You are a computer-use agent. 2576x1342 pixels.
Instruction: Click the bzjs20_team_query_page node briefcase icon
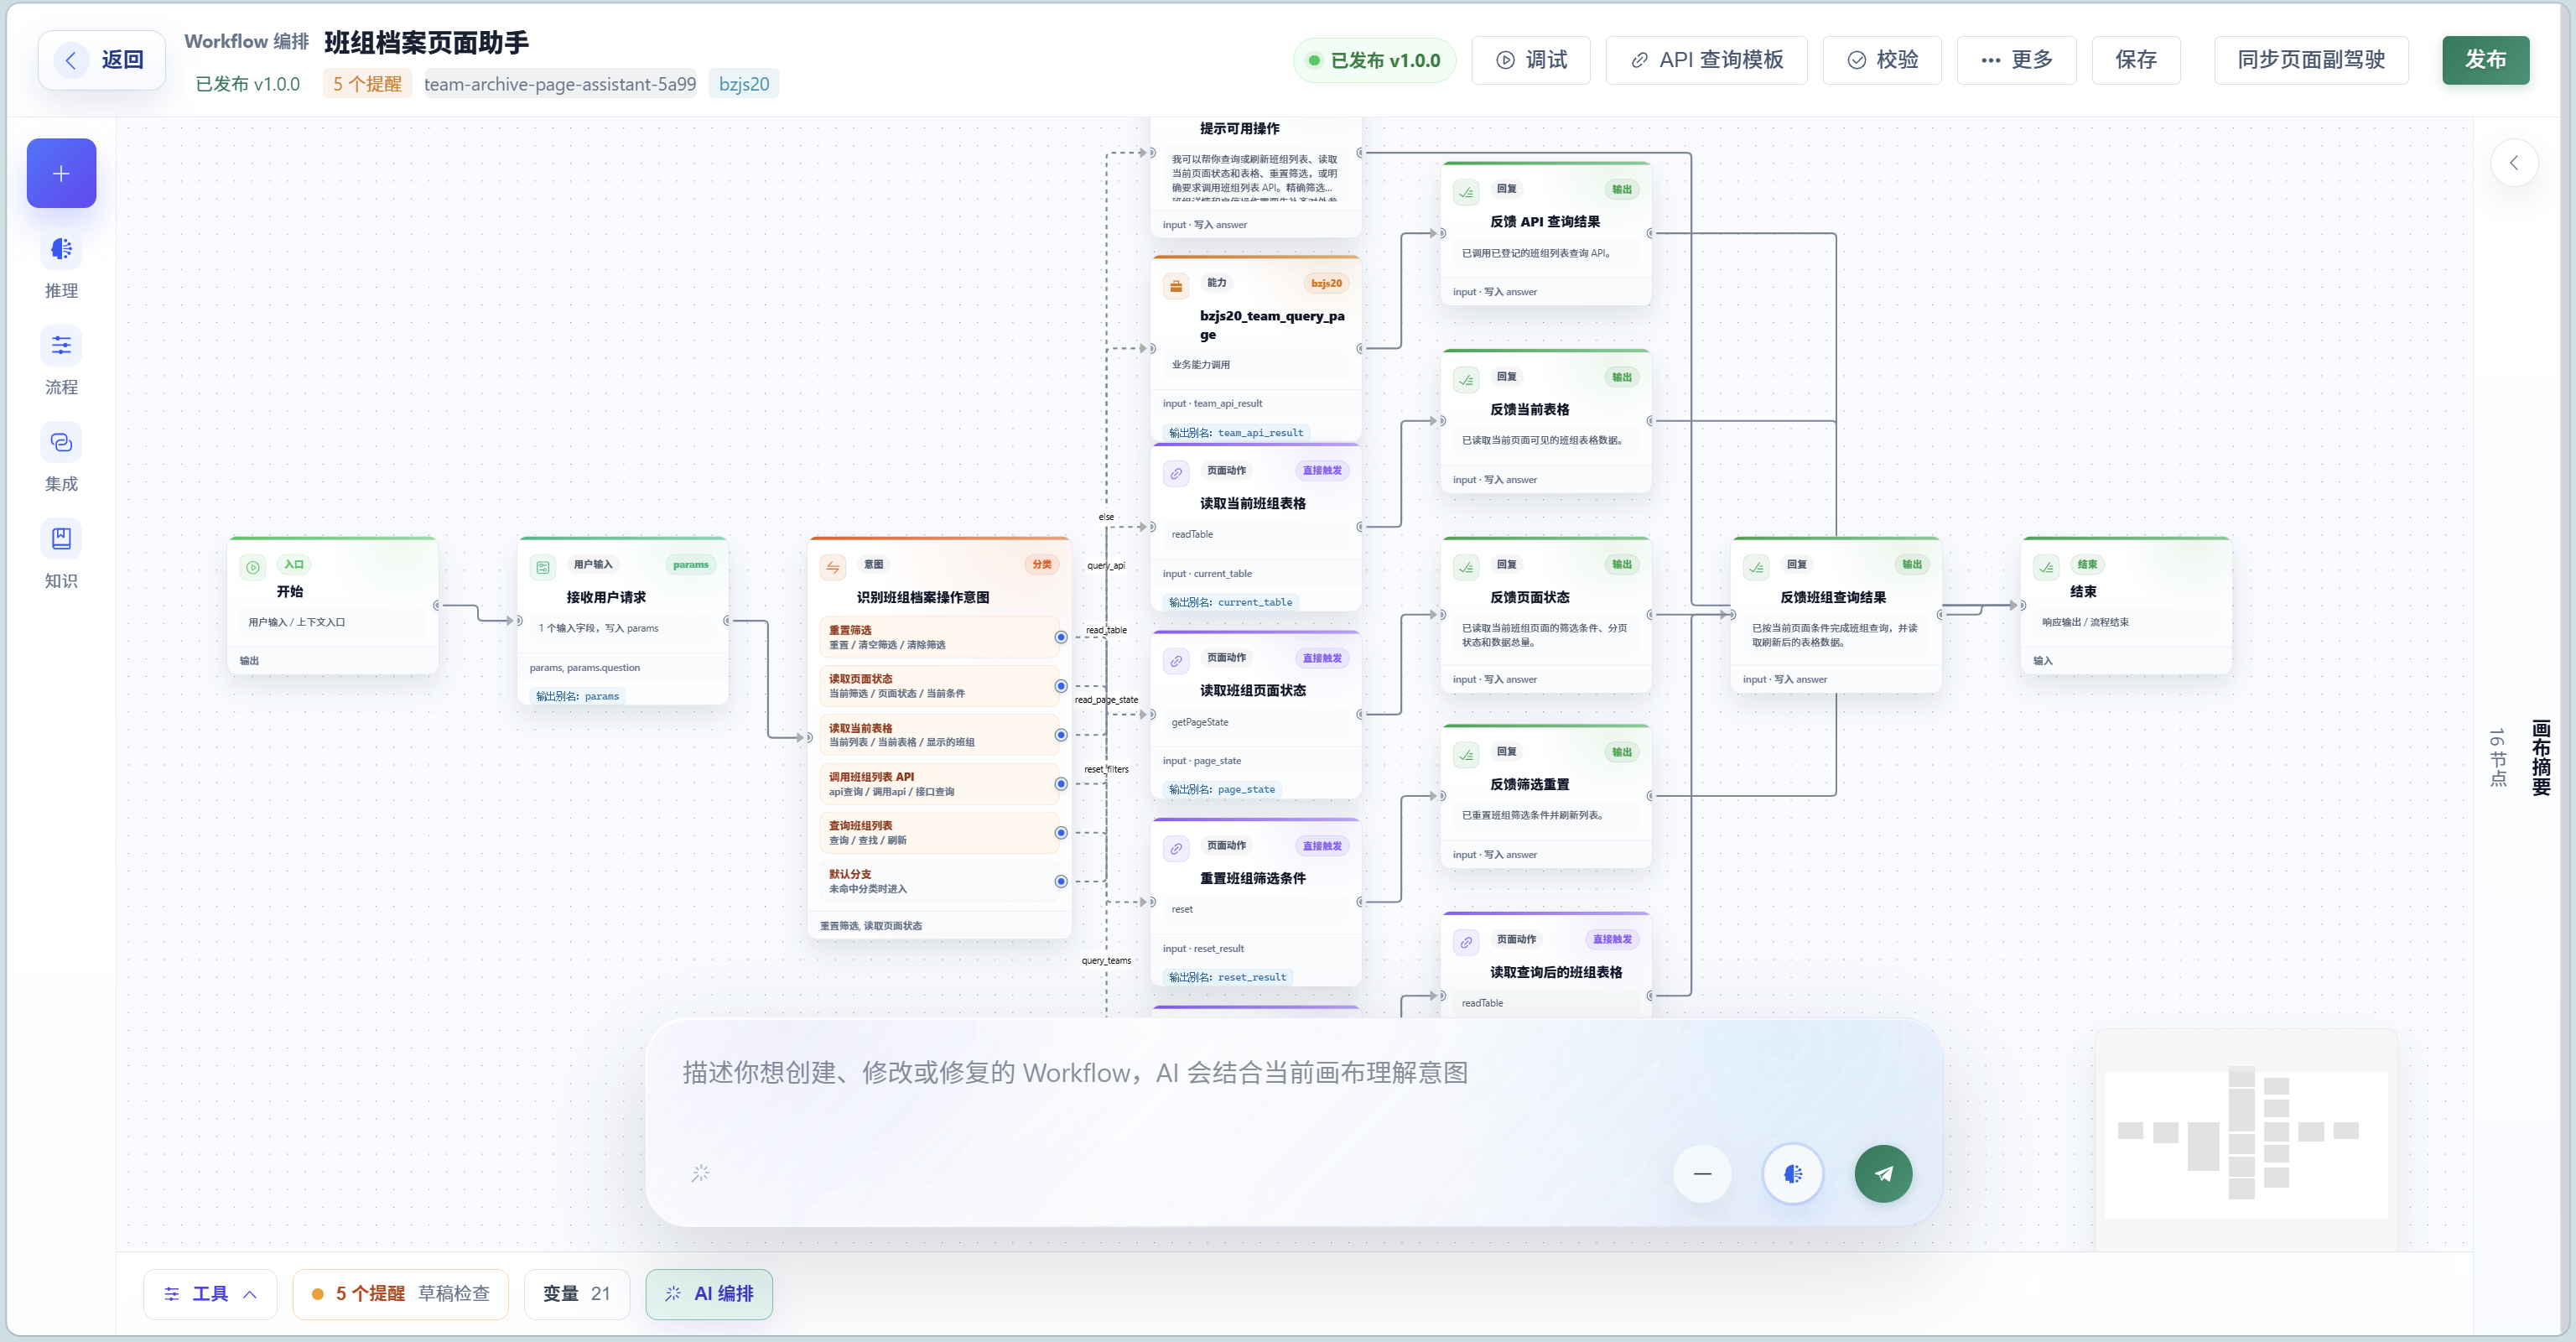(1176, 286)
